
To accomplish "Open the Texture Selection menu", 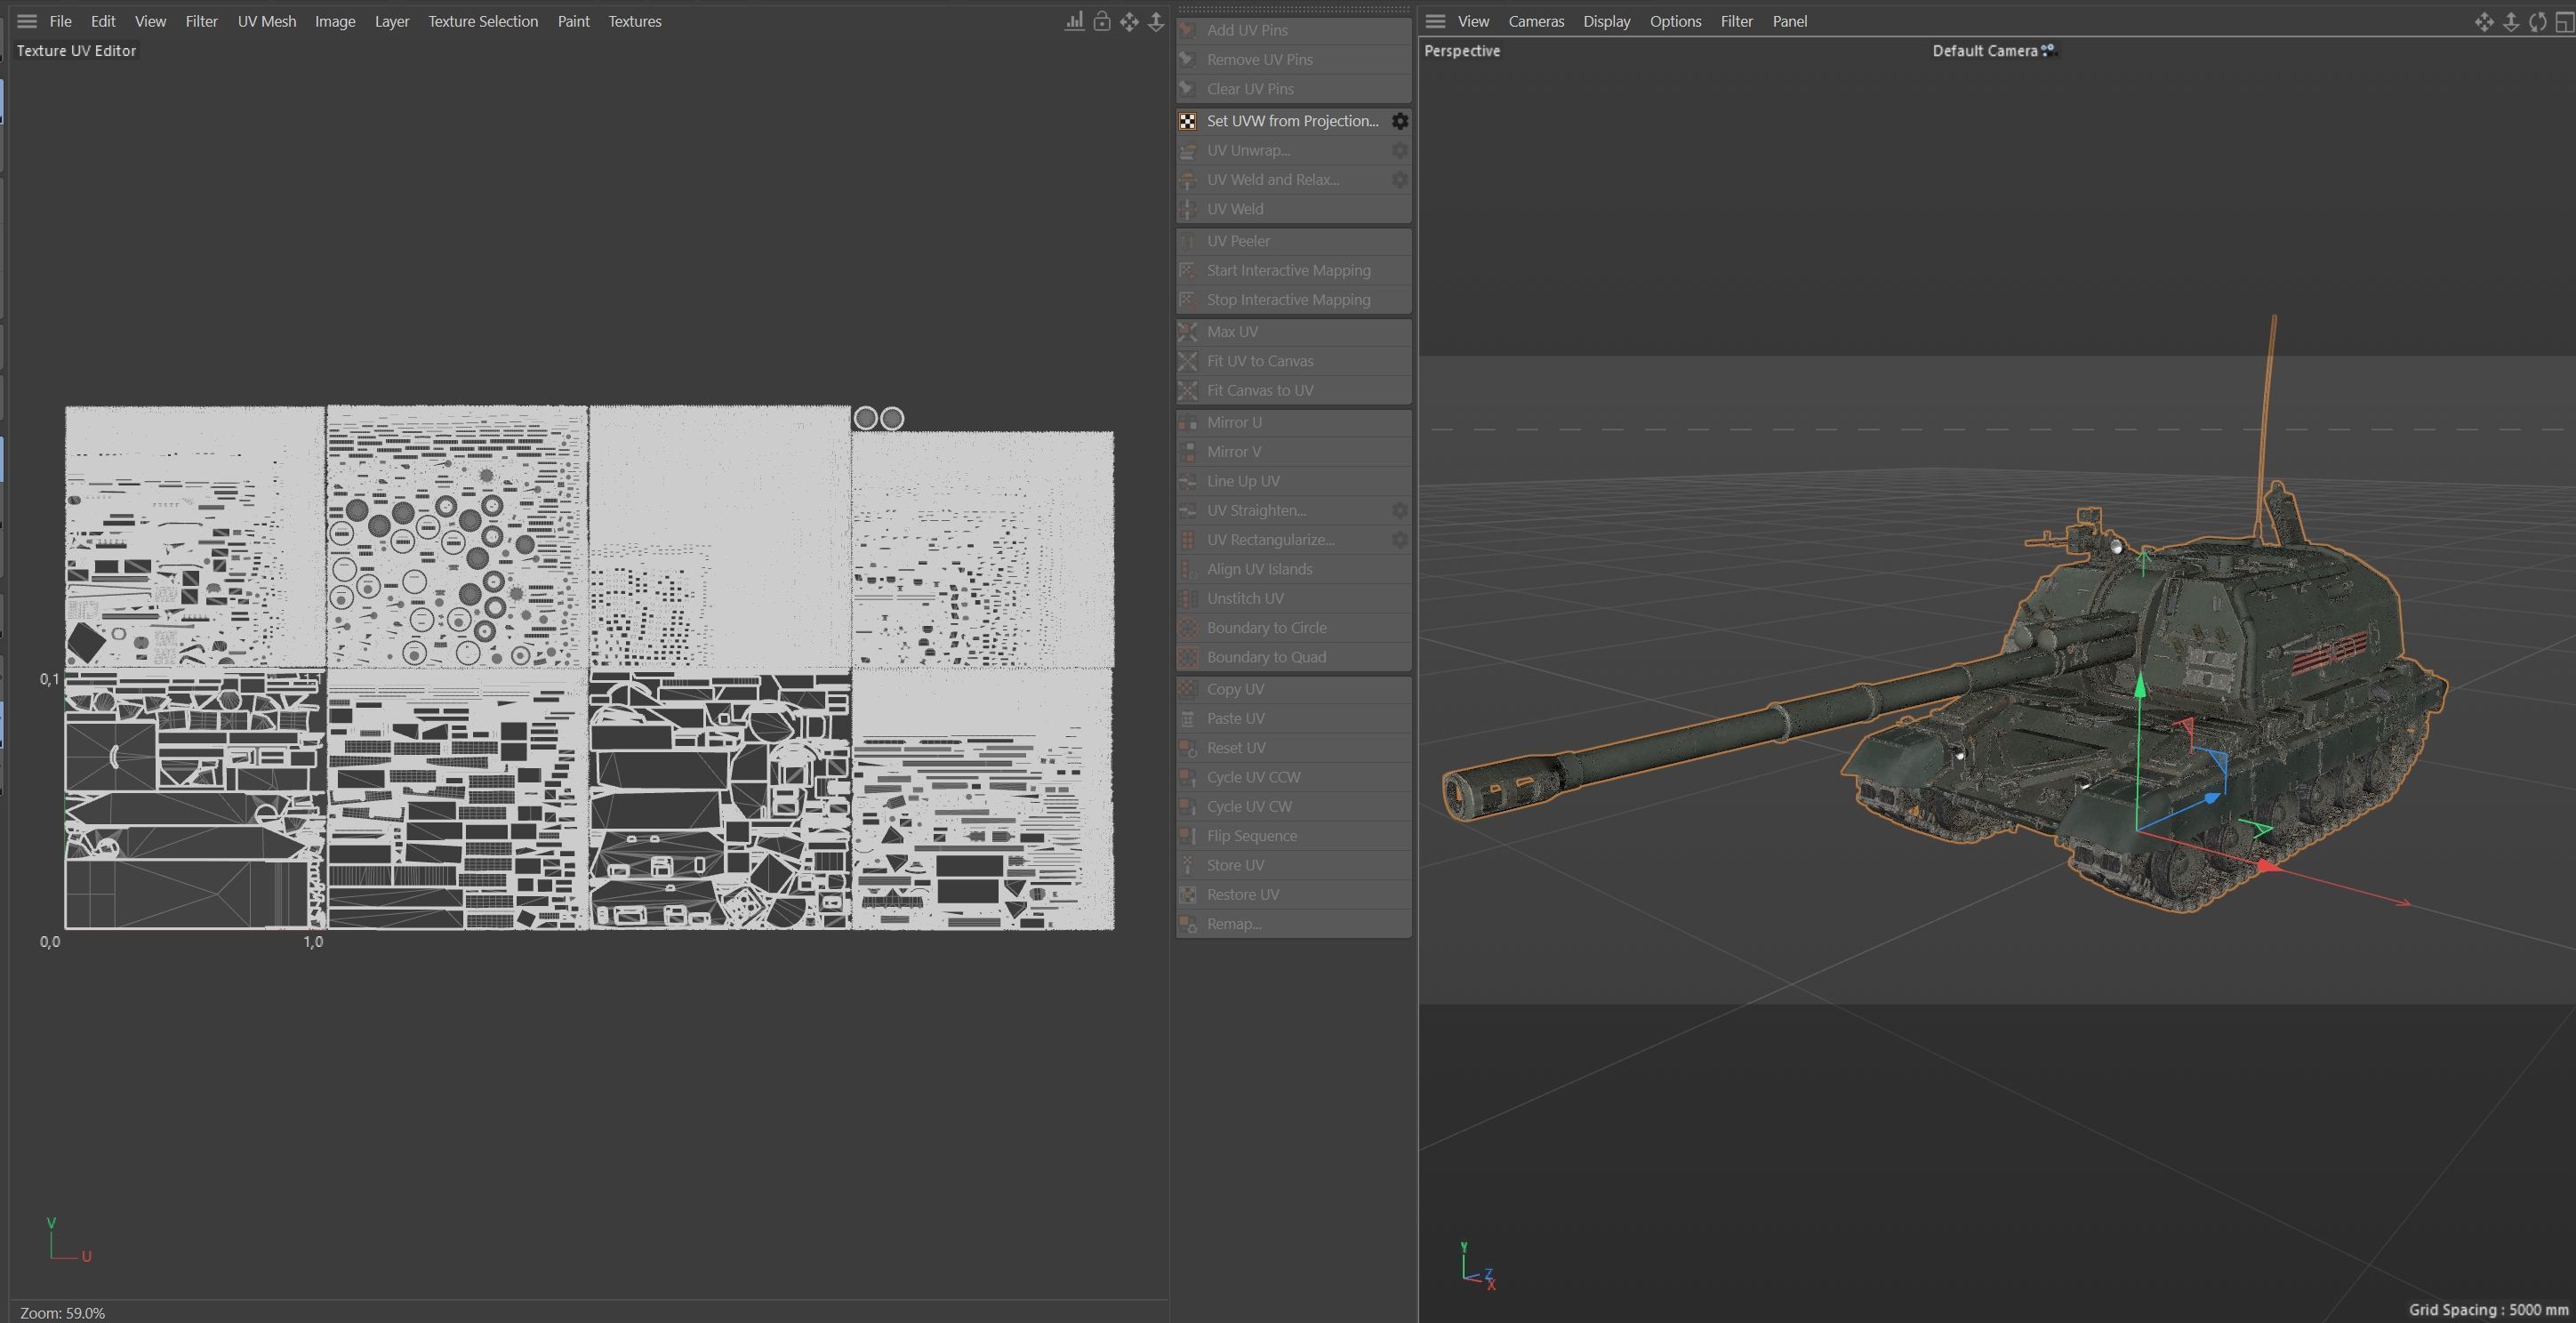I will [482, 21].
